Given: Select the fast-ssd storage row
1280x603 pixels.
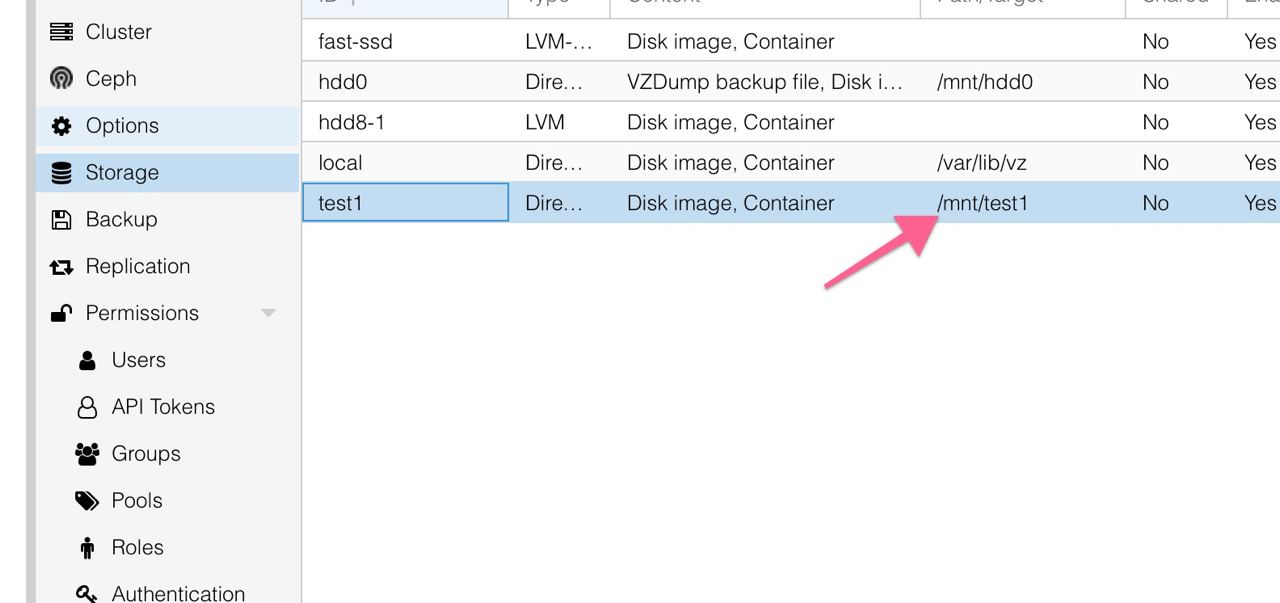Looking at the screenshot, I should click(x=791, y=41).
